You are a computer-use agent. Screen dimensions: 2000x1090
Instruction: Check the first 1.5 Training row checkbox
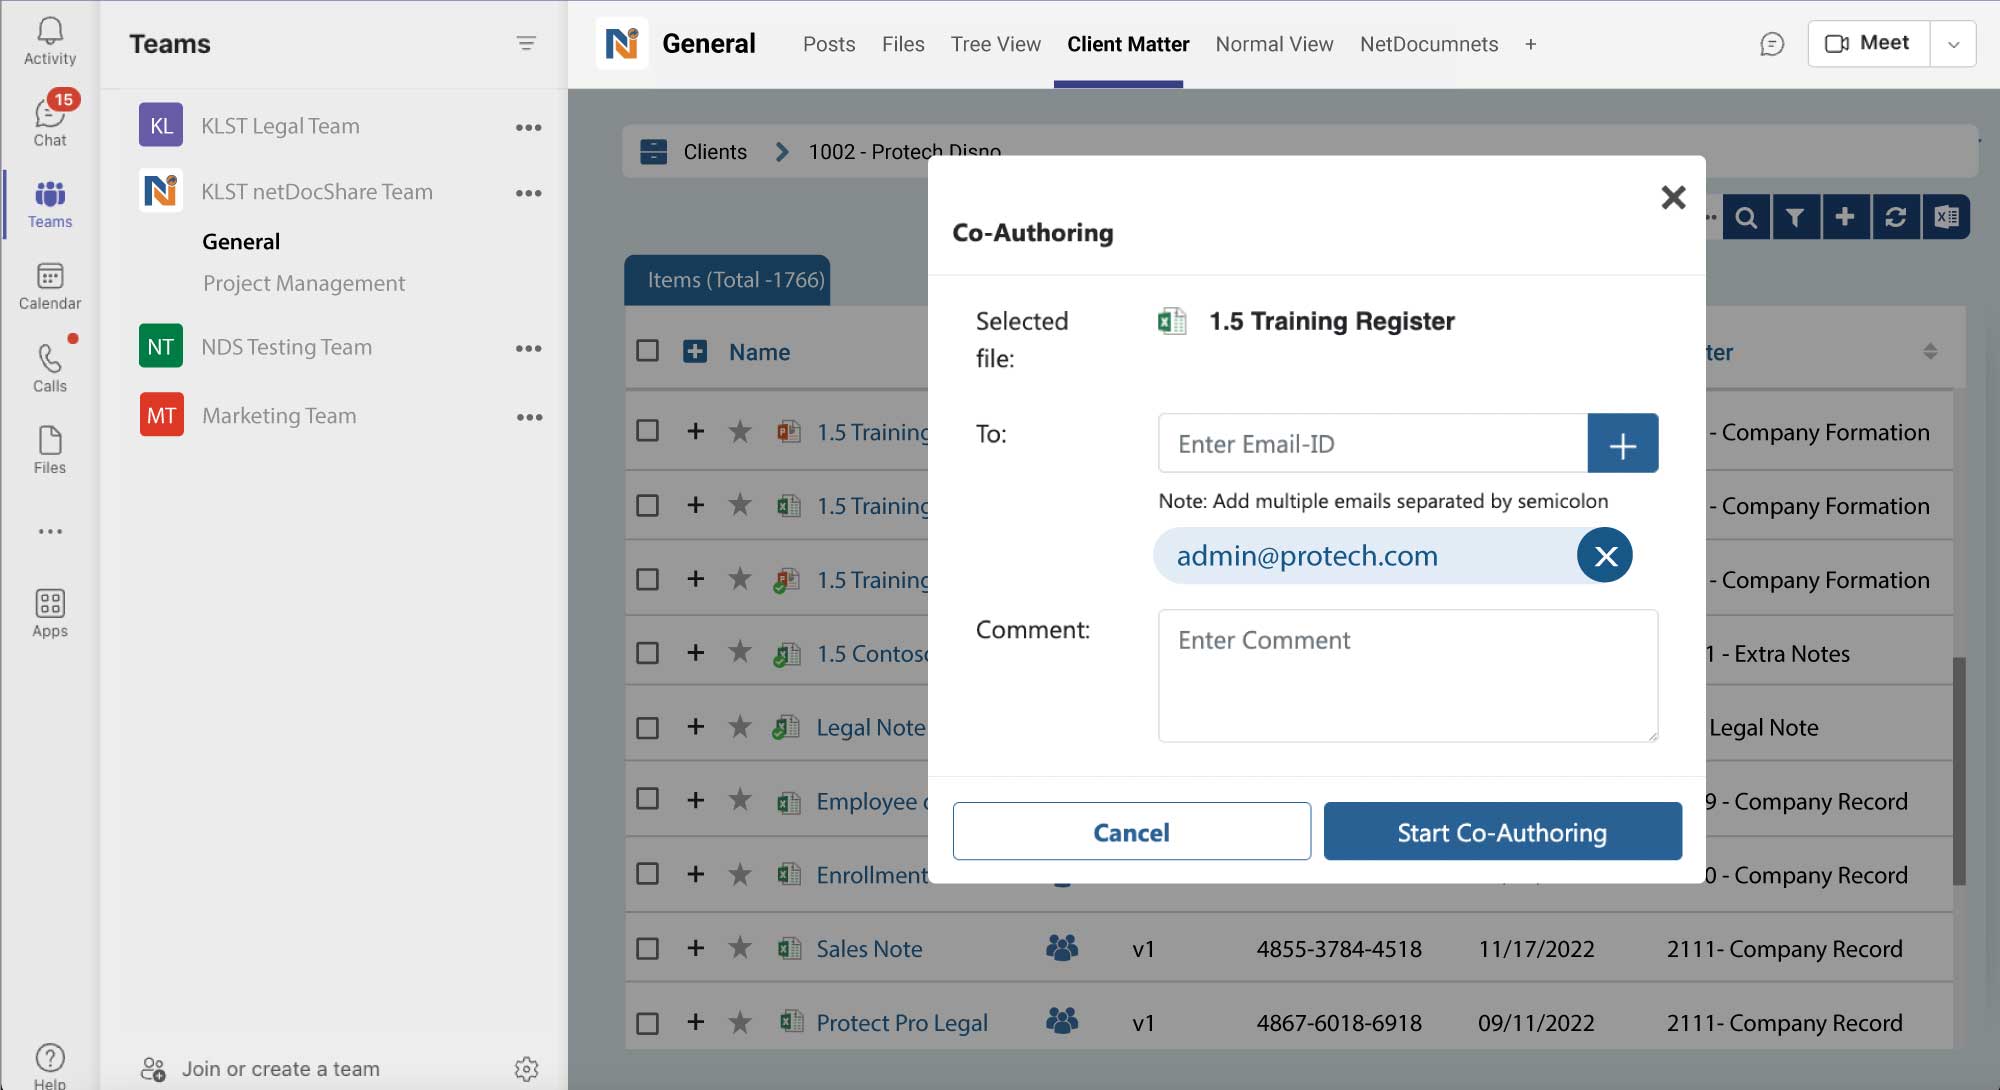click(648, 431)
